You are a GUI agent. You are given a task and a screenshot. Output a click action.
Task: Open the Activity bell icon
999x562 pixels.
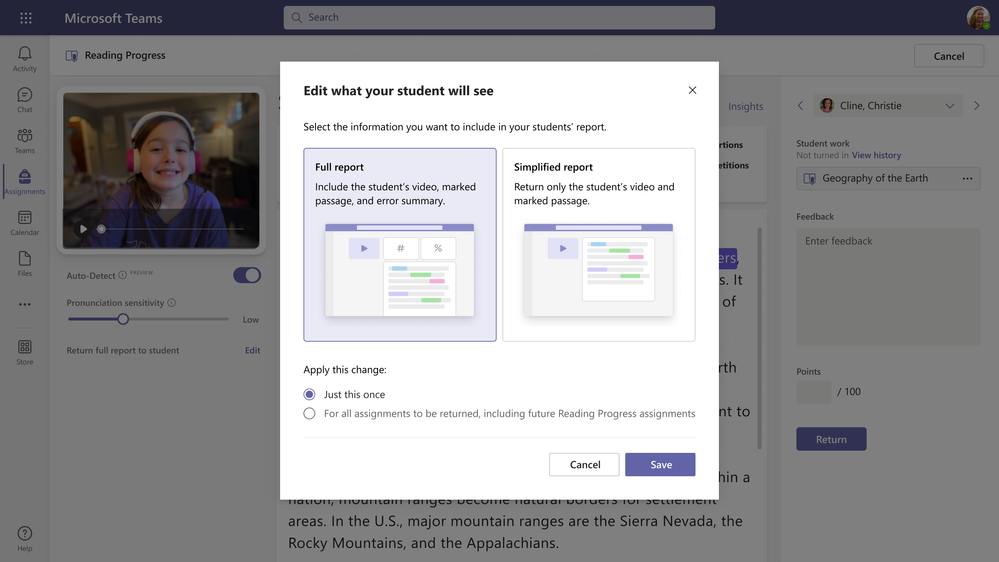coord(25,54)
